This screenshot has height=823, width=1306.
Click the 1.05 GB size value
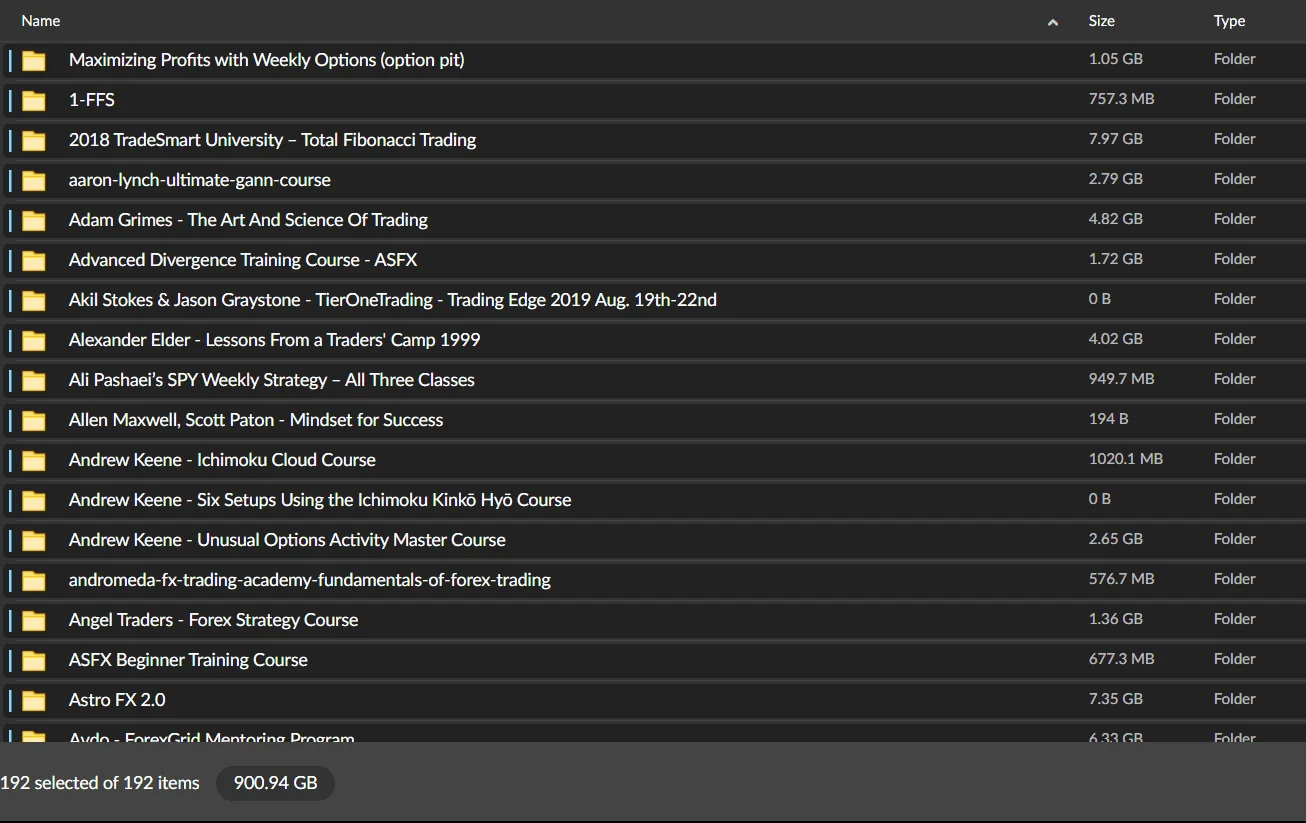pyautogui.click(x=1116, y=59)
